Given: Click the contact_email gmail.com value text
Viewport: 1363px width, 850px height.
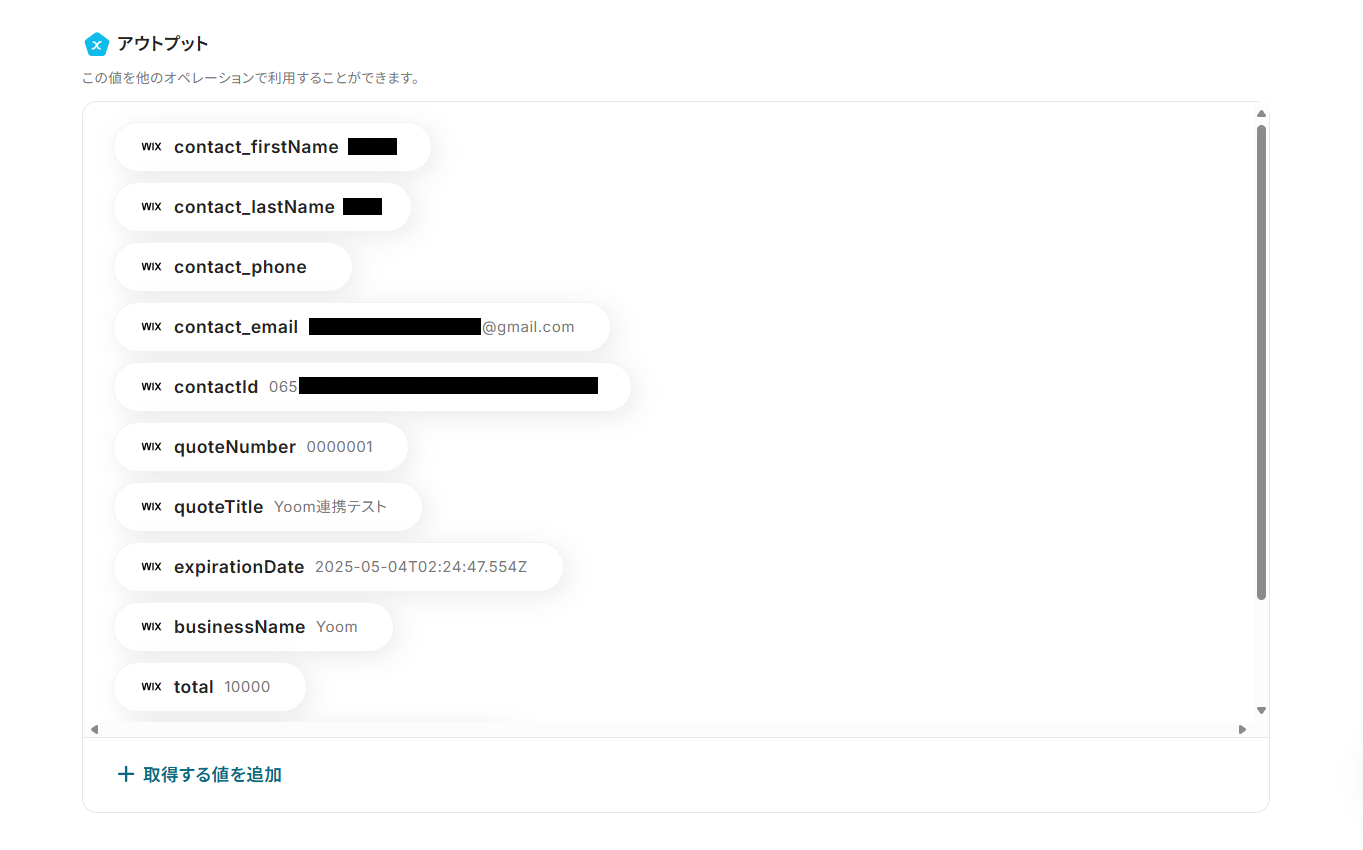Looking at the screenshot, I should (528, 327).
